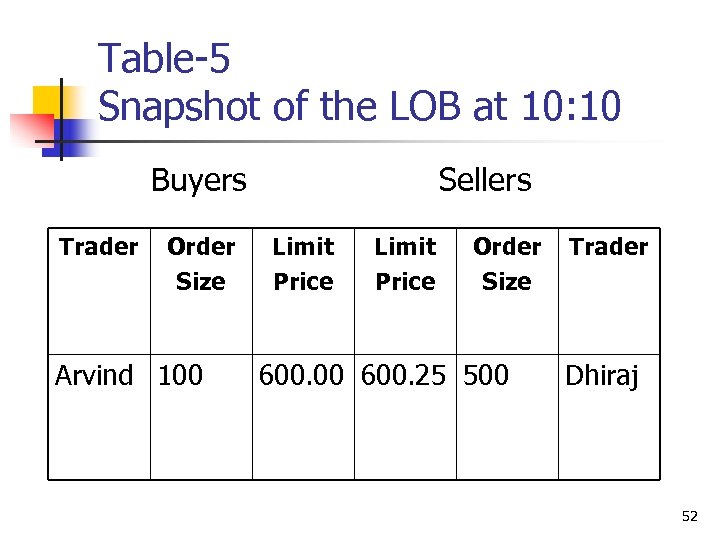The width and height of the screenshot is (720, 540).
Task: Select the Trader header above Arvind
Action: [98, 247]
